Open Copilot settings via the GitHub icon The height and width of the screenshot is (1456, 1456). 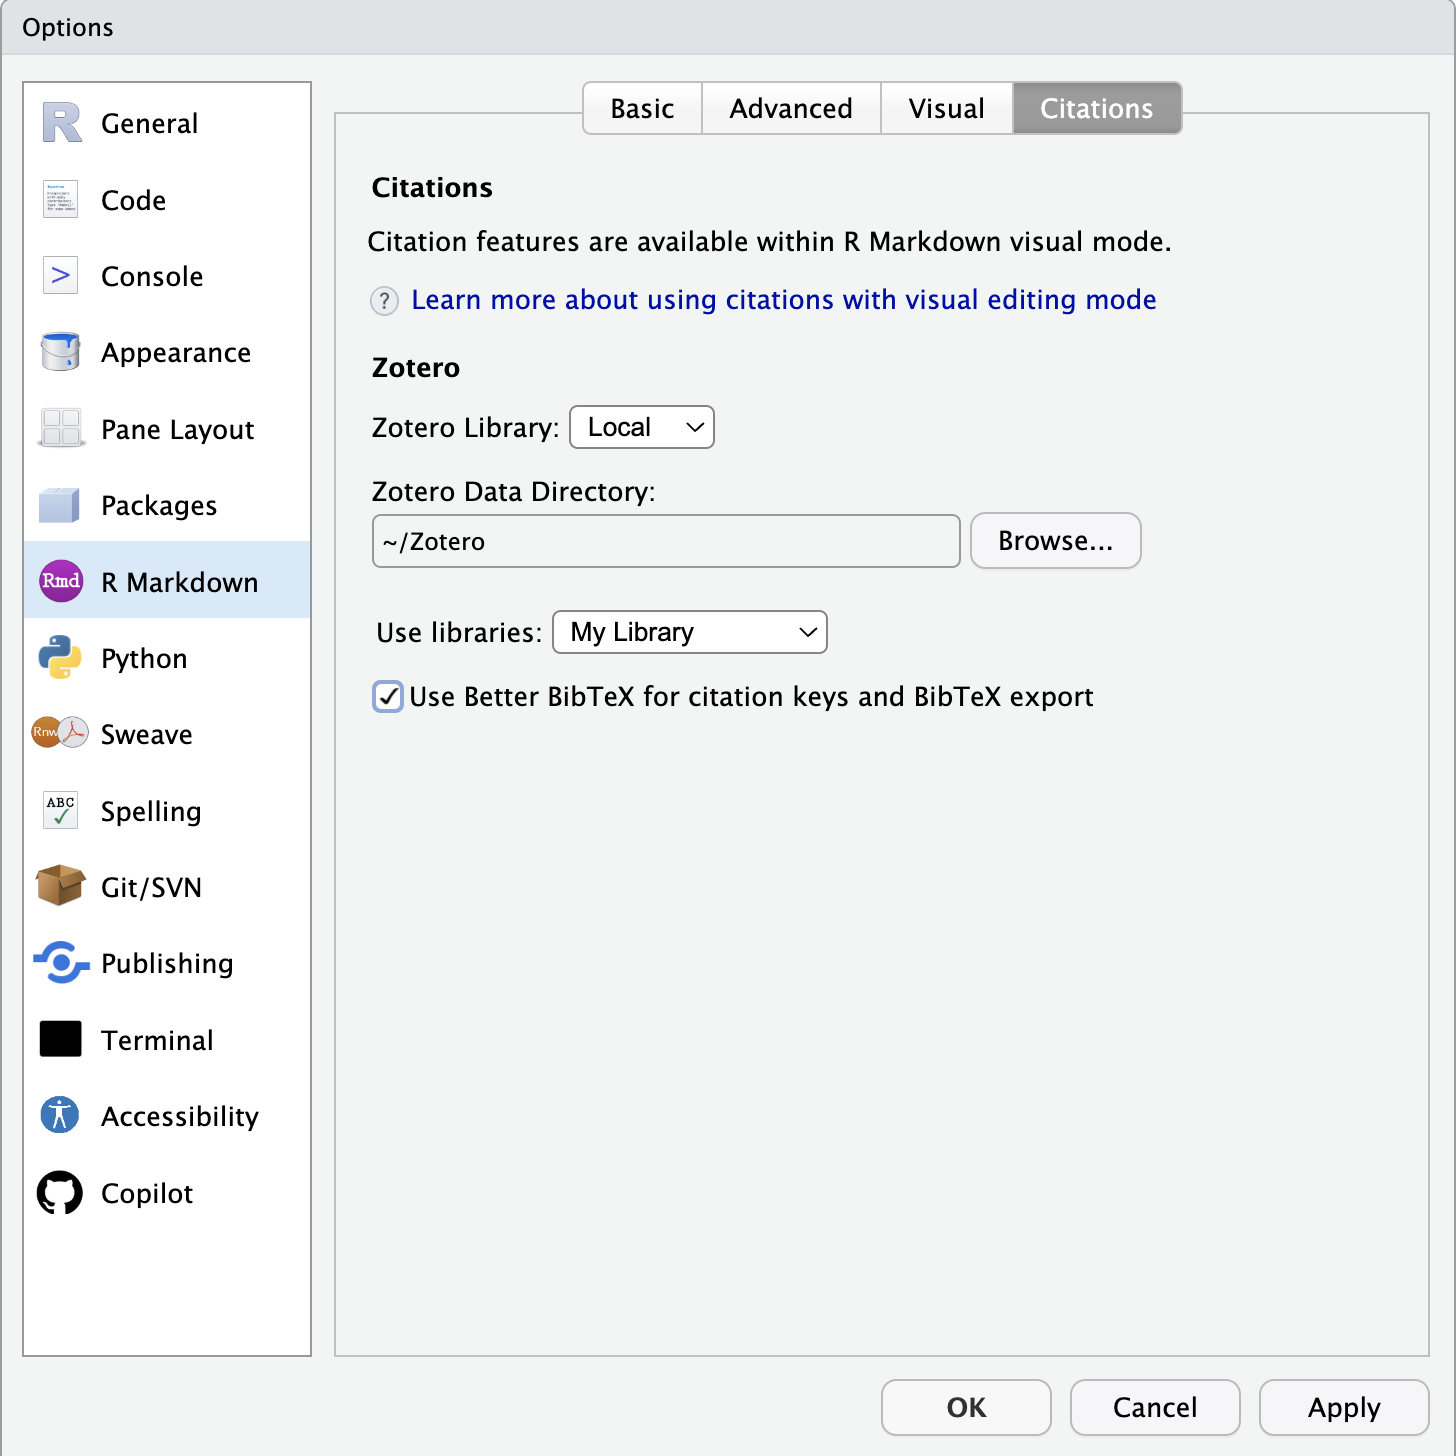pyautogui.click(x=59, y=1192)
